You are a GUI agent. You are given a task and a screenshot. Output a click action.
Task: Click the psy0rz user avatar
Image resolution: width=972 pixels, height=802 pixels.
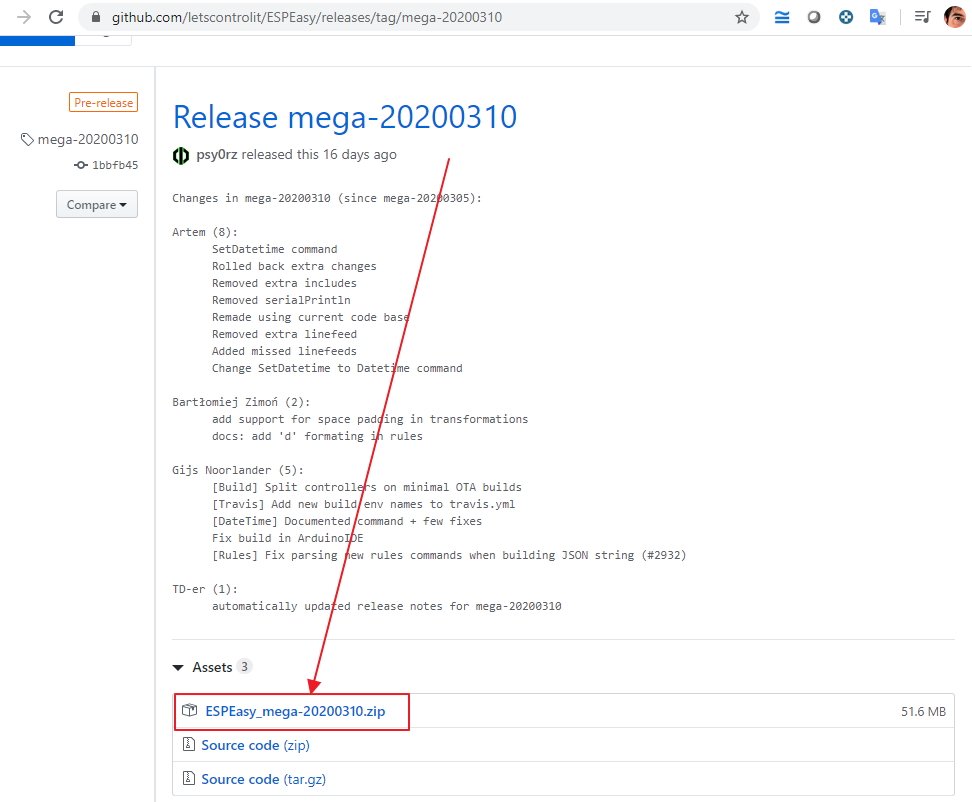point(181,155)
